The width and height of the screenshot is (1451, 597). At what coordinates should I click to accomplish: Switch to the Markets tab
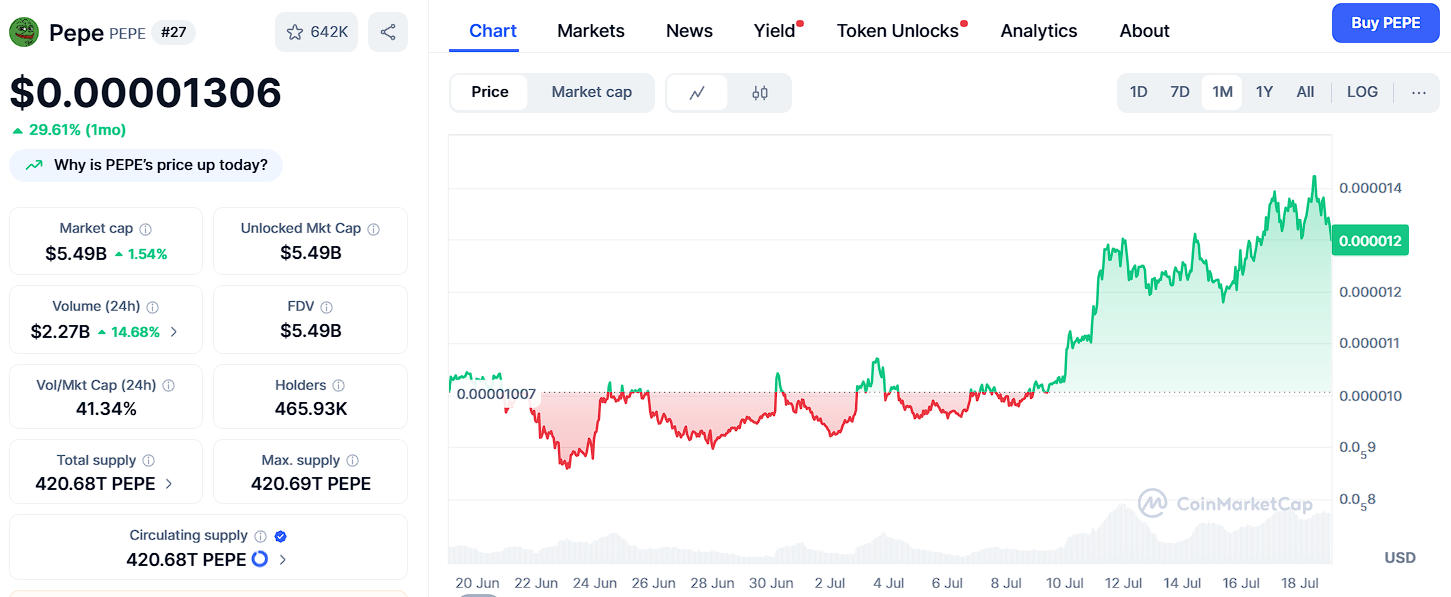pyautogui.click(x=591, y=31)
